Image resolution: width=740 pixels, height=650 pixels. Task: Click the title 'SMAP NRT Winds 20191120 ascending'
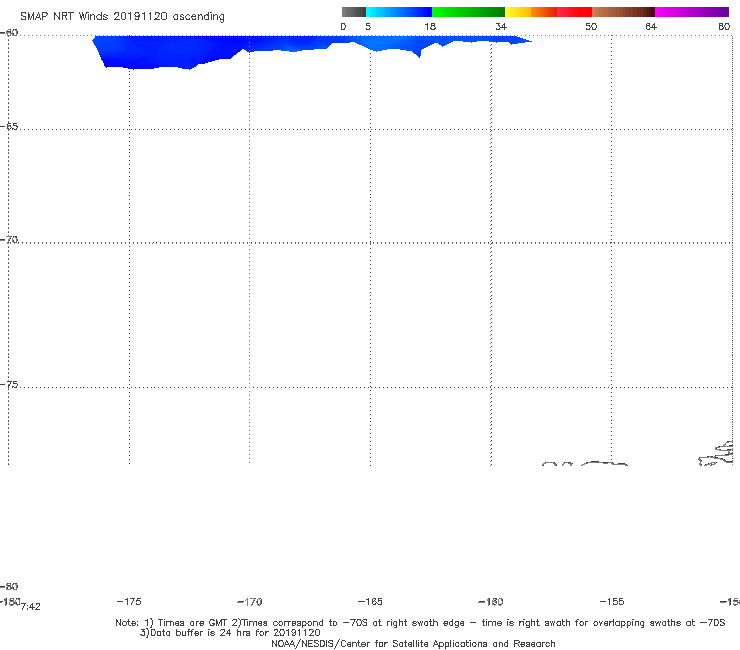tap(122, 17)
